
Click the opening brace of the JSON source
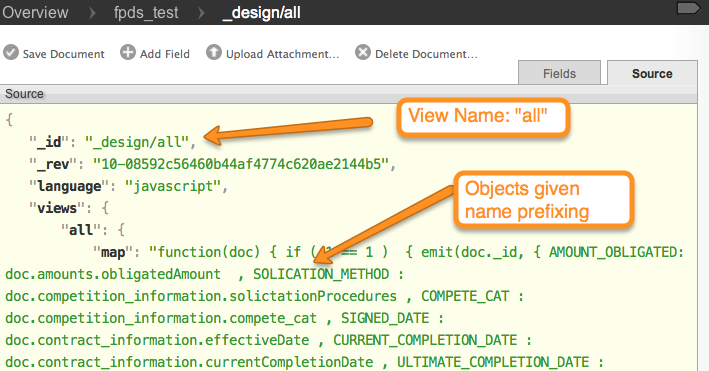tap(9, 120)
